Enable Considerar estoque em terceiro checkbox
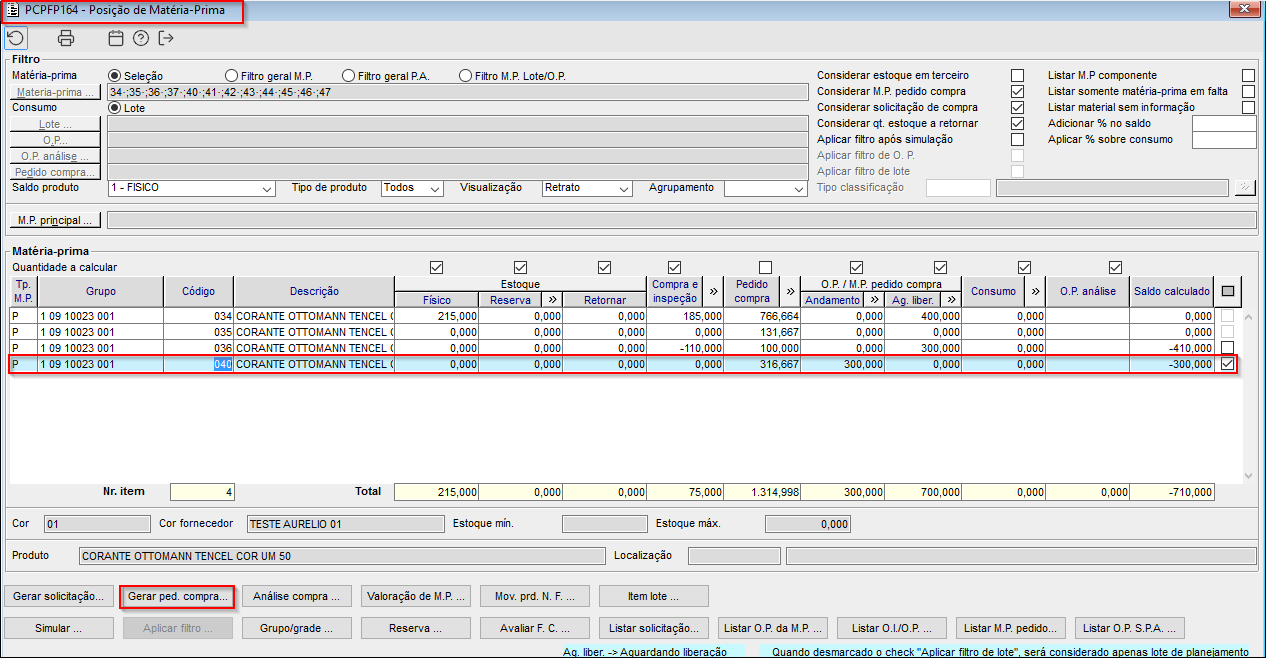The width and height of the screenshot is (1266, 658). [1017, 76]
